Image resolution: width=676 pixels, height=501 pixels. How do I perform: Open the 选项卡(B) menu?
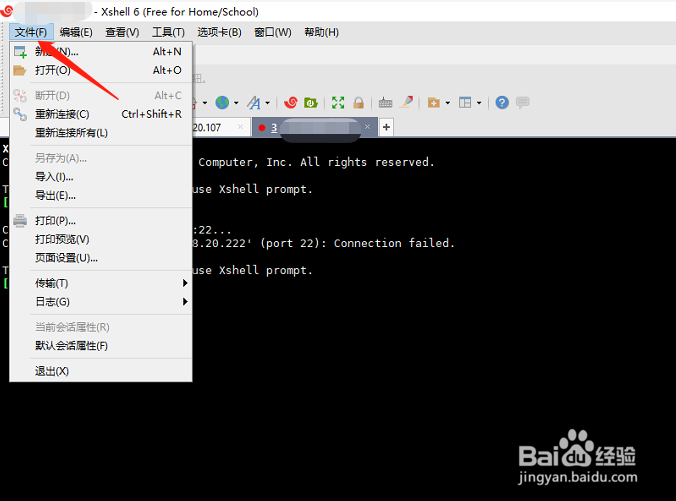219,32
